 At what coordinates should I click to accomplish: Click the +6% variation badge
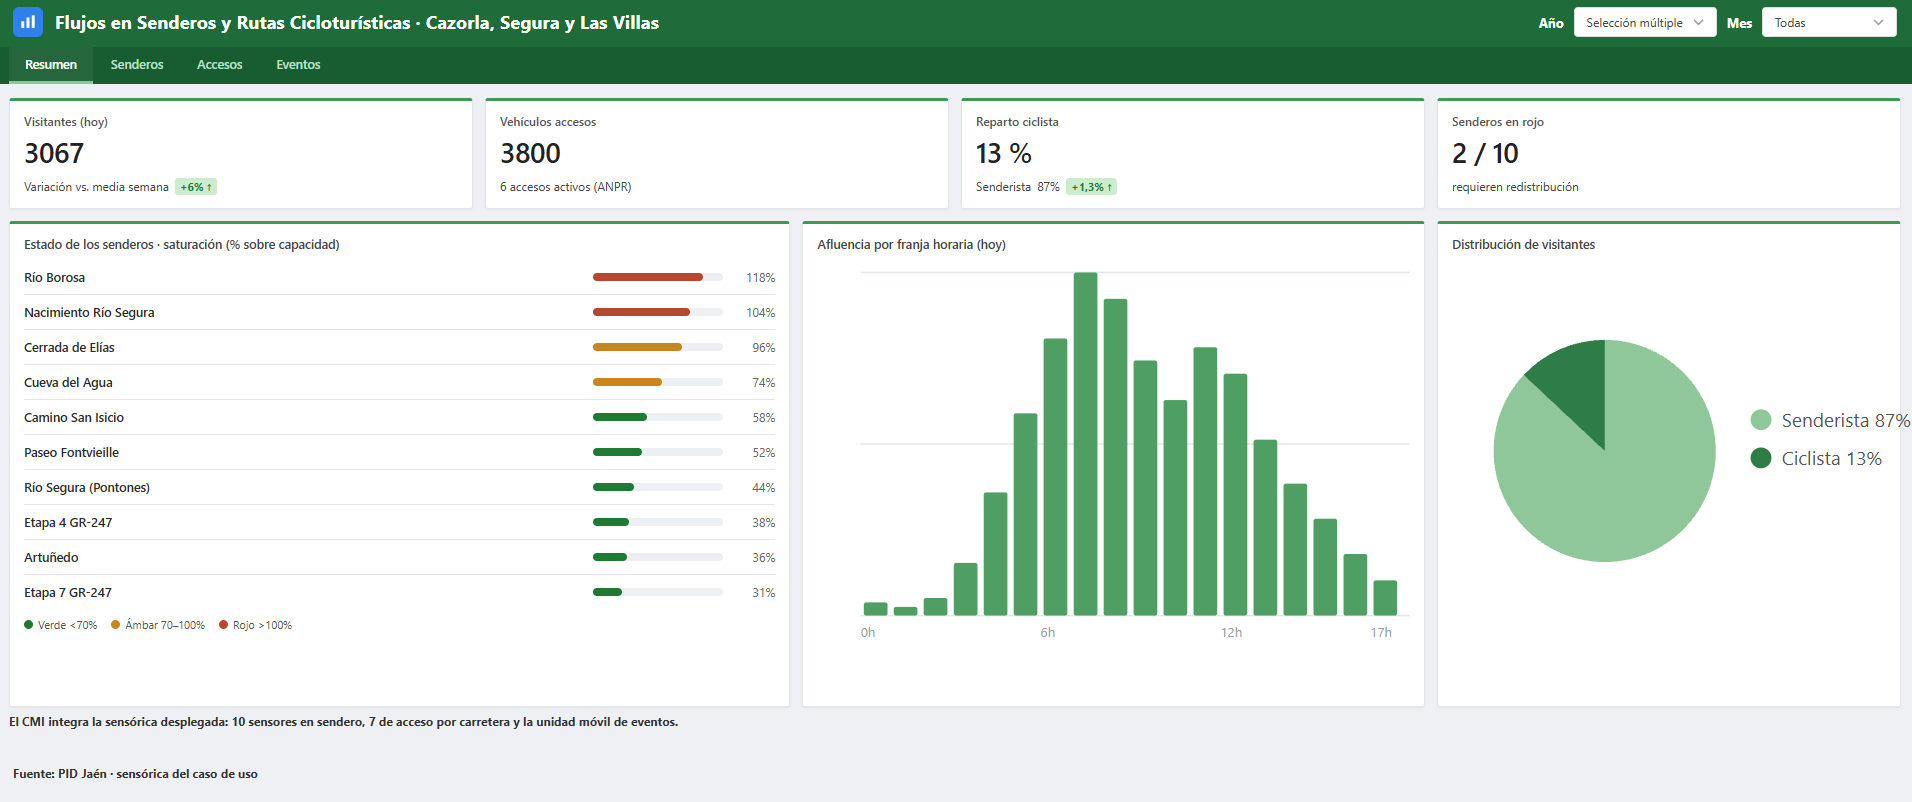coord(196,187)
